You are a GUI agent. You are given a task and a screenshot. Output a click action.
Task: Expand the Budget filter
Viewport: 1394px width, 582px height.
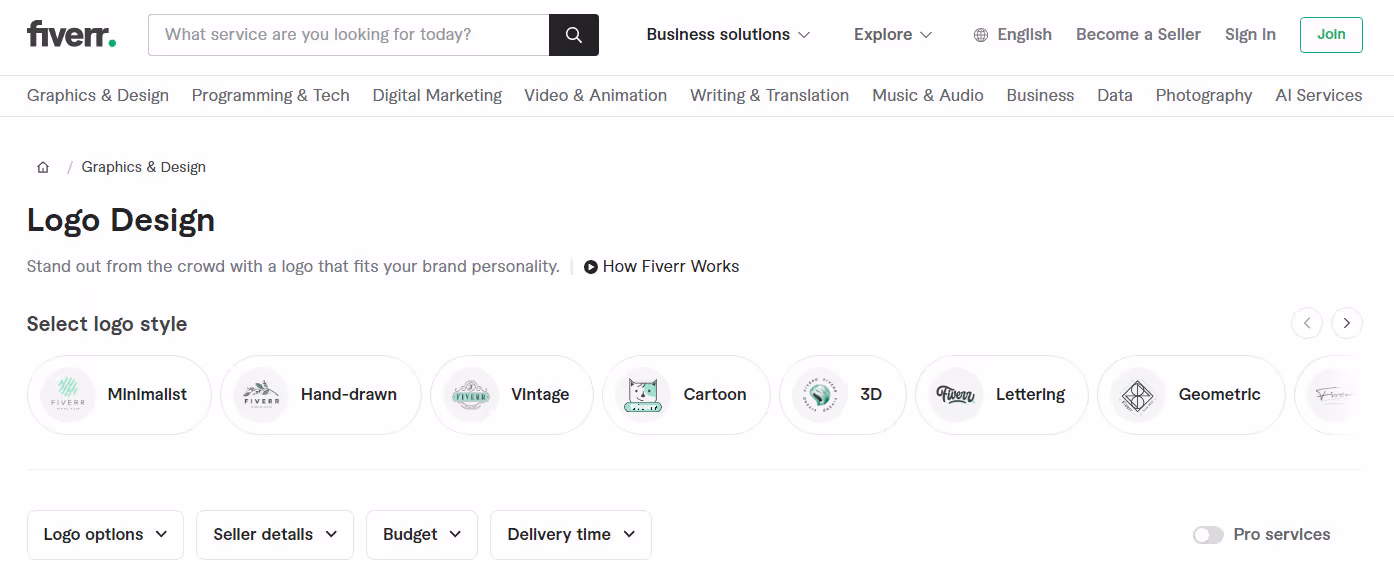[x=422, y=535]
